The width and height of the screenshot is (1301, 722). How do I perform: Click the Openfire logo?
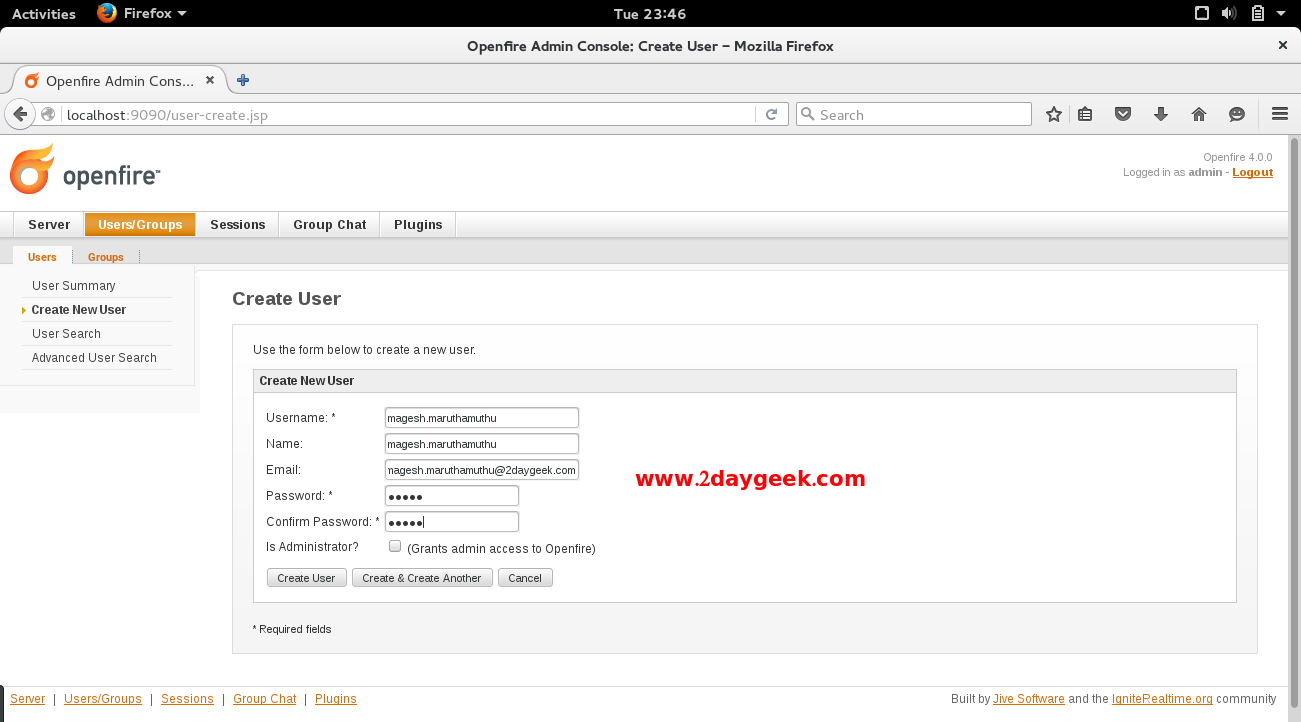85,169
